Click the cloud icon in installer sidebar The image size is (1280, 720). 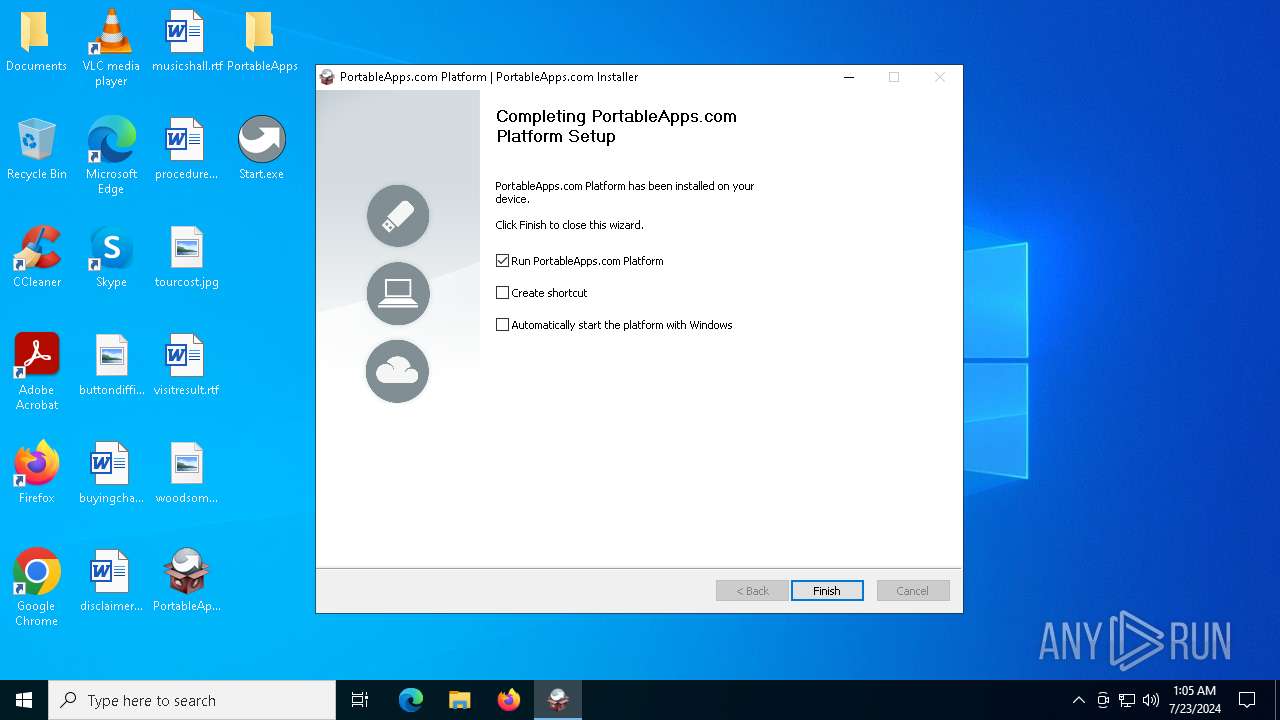pos(398,371)
